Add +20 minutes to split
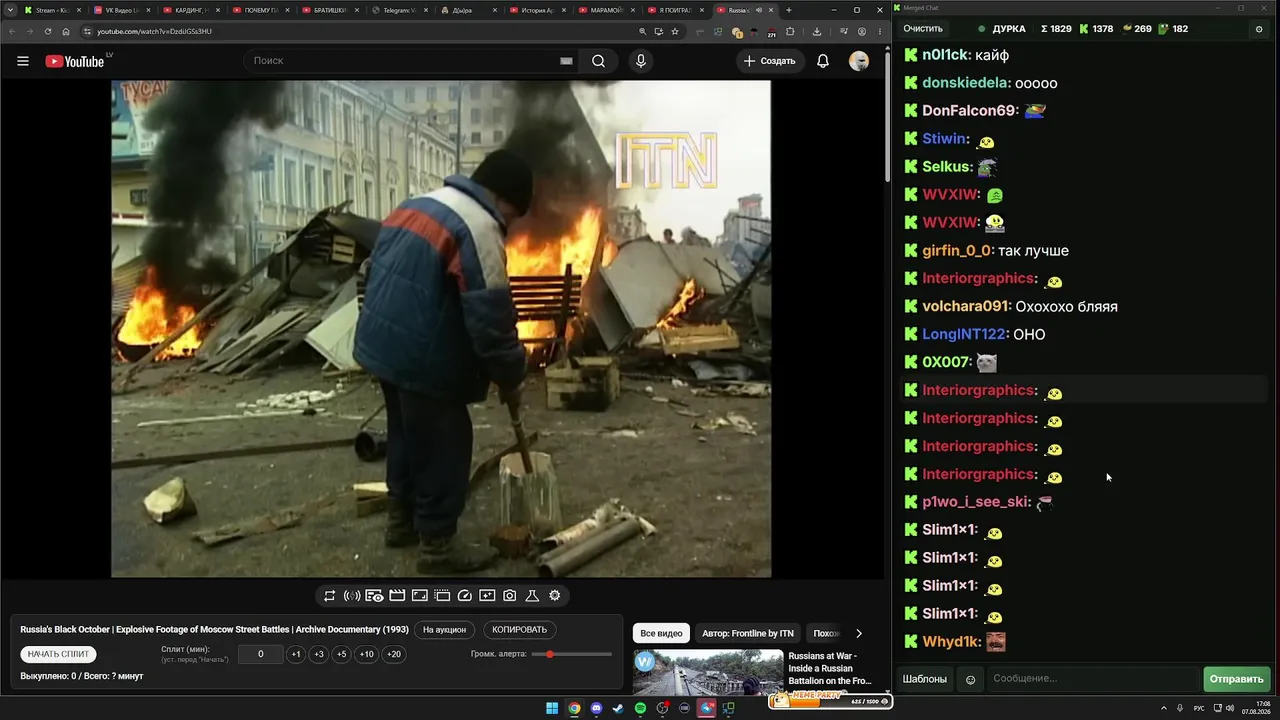Screen dimensions: 1280x720 click(x=394, y=654)
